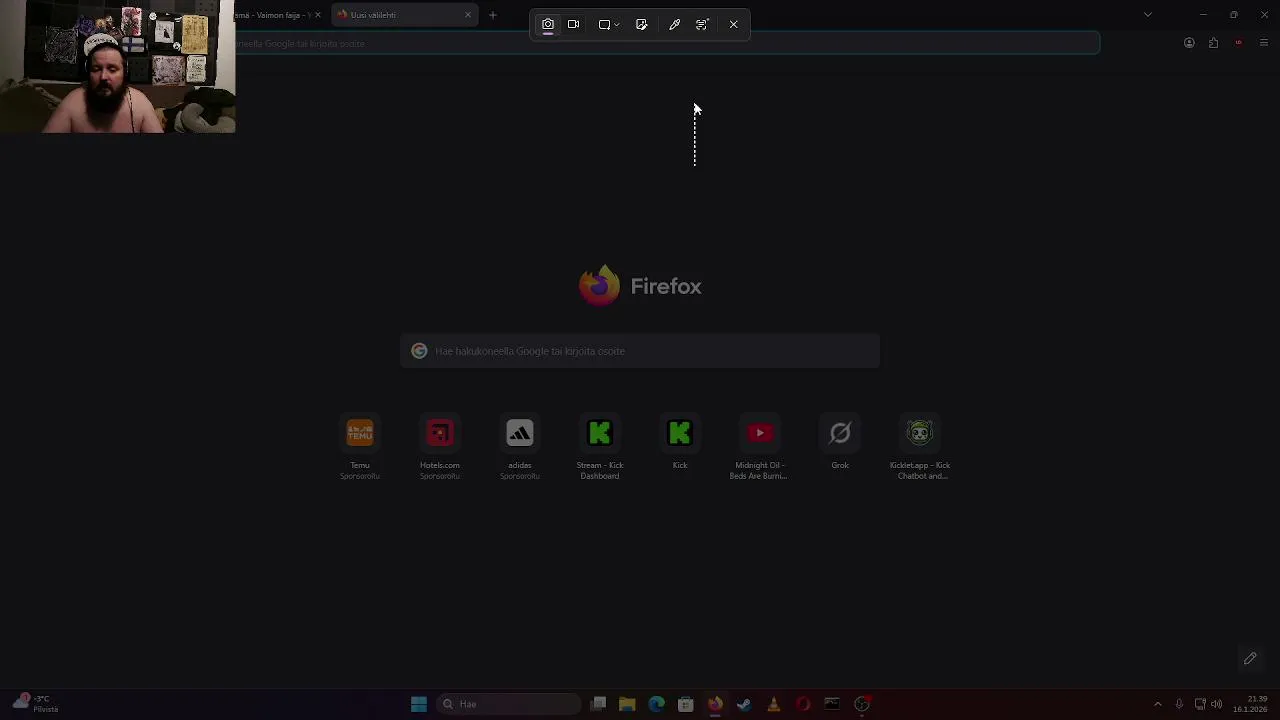Image resolution: width=1280 pixels, height=720 pixels.
Task: Click the Firefox logo on new tab page
Action: click(x=599, y=286)
